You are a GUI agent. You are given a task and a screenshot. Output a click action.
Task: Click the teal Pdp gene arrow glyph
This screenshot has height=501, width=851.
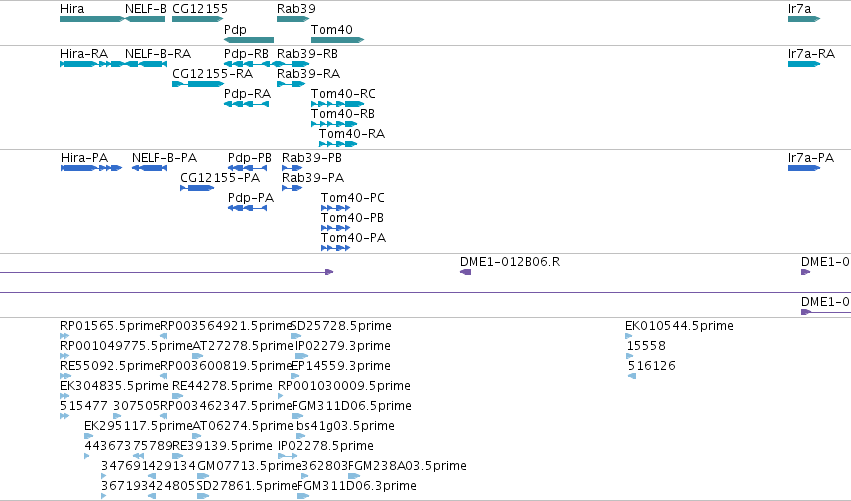point(249,40)
